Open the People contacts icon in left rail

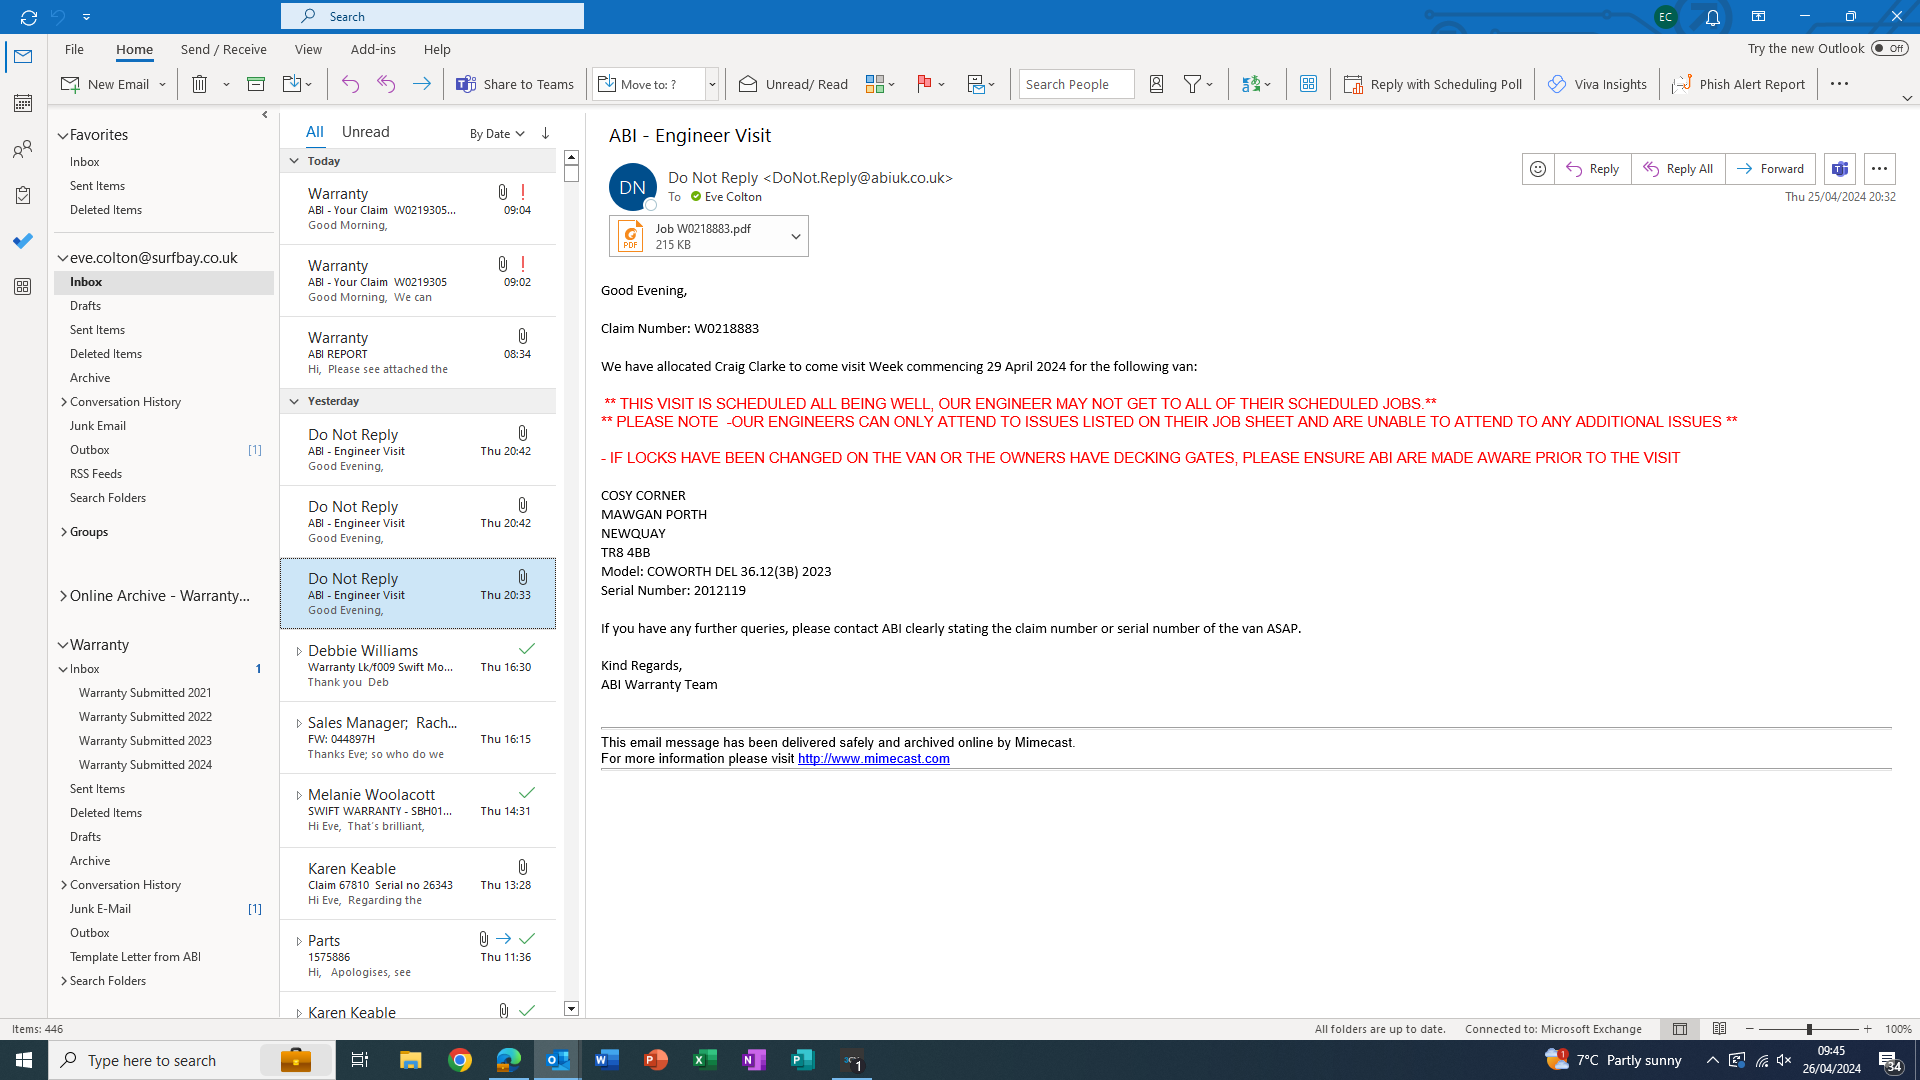(x=23, y=150)
